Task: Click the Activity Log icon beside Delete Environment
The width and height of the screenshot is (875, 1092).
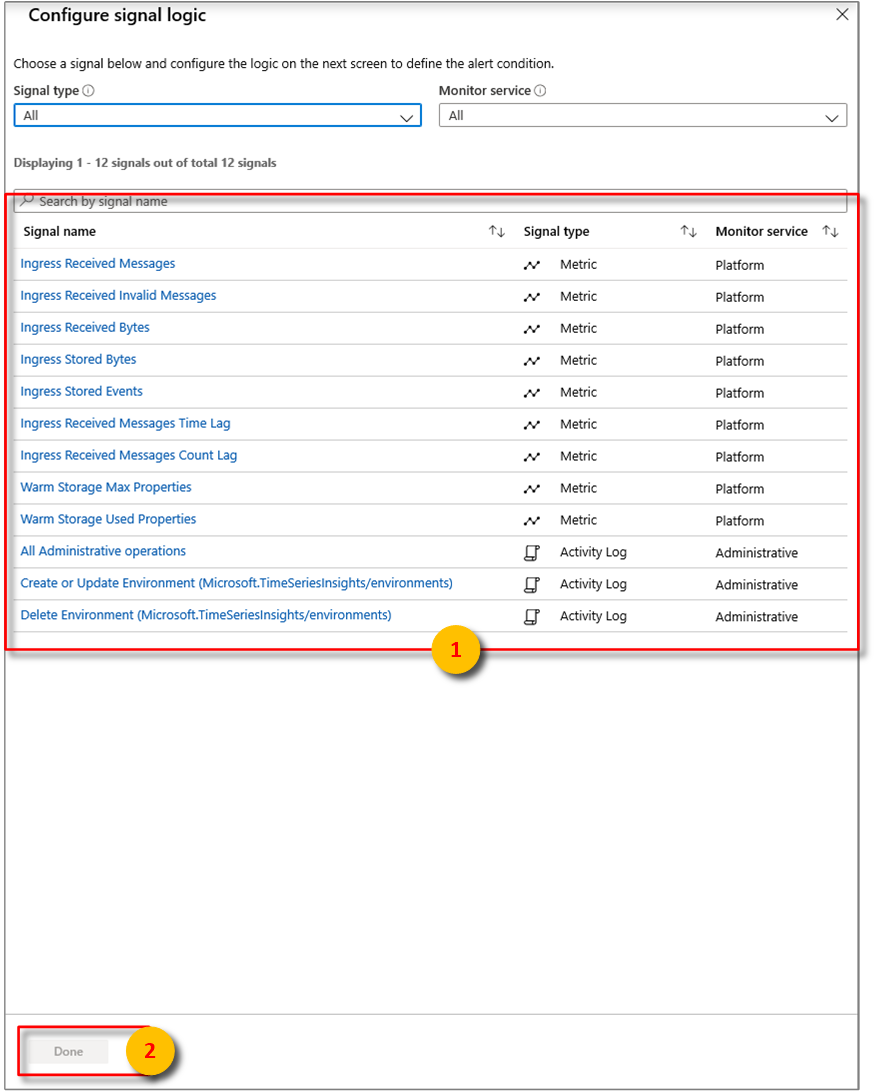Action: click(531, 616)
